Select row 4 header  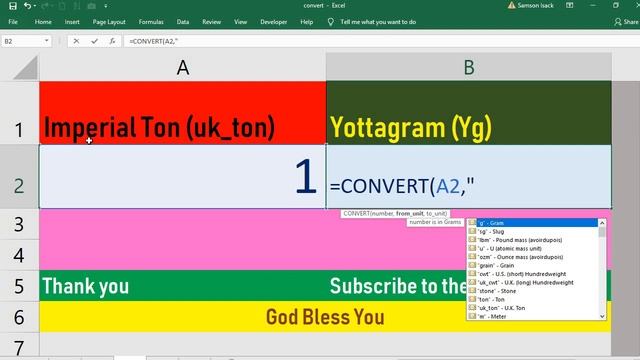click(19, 255)
